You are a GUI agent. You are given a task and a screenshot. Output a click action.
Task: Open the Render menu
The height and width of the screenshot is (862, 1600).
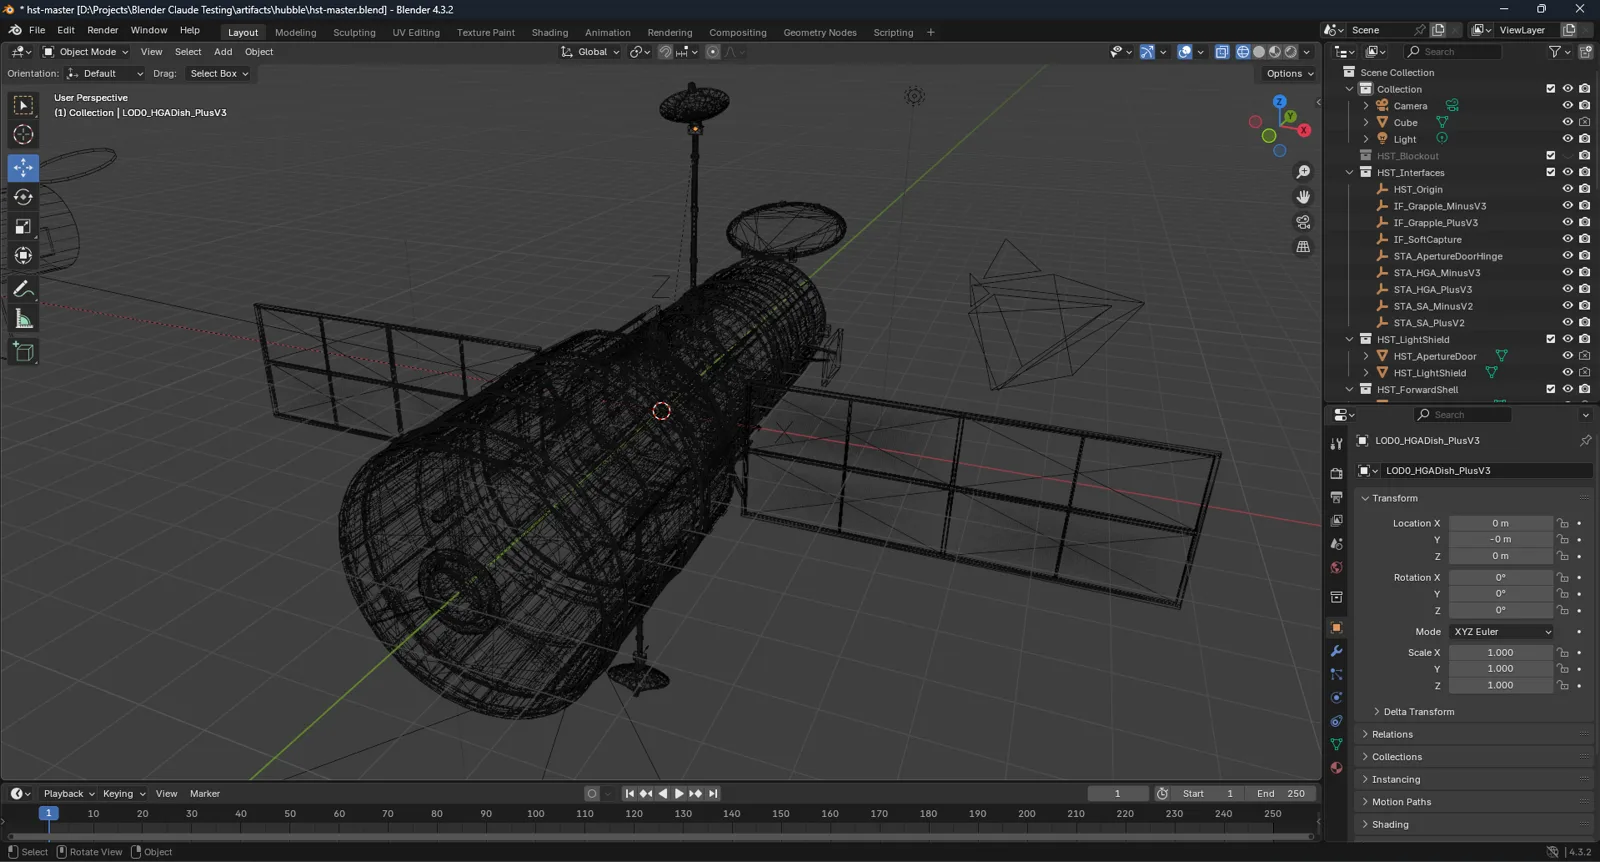click(102, 30)
